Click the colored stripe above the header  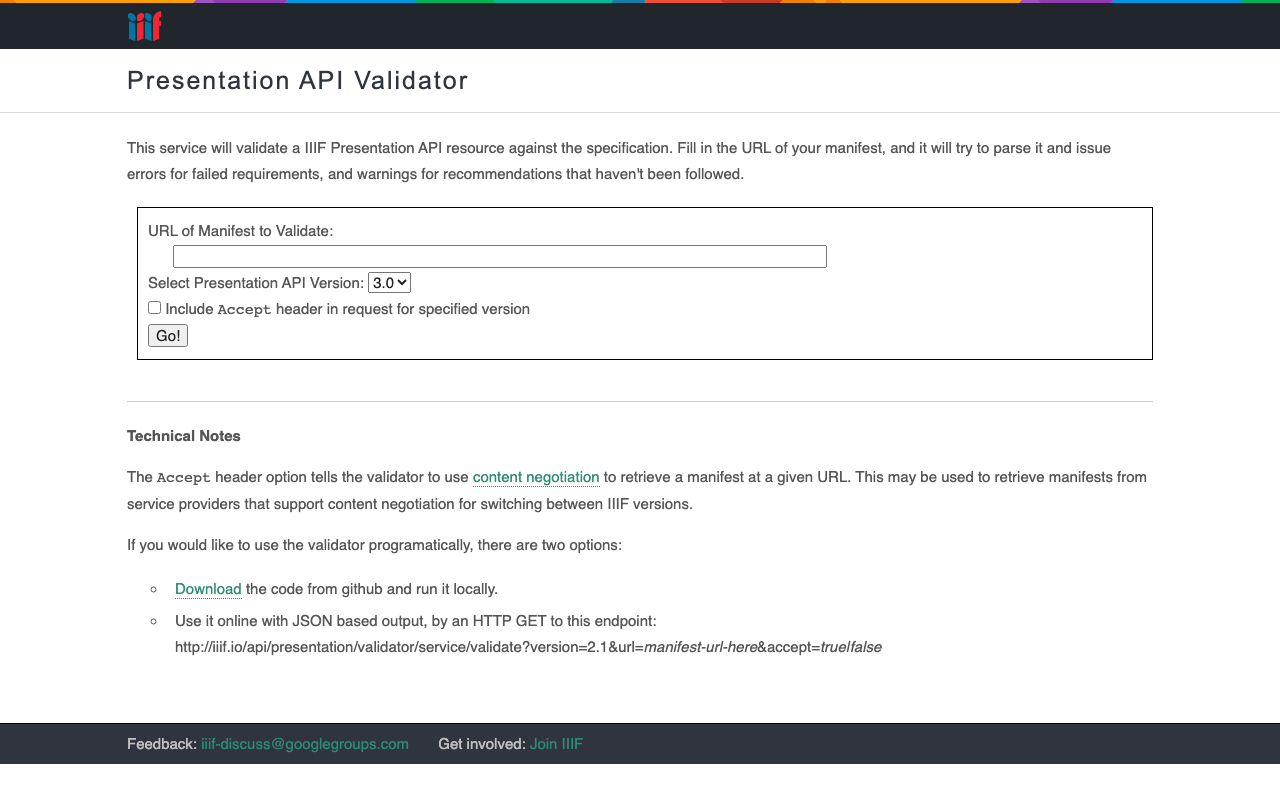pos(640,3)
